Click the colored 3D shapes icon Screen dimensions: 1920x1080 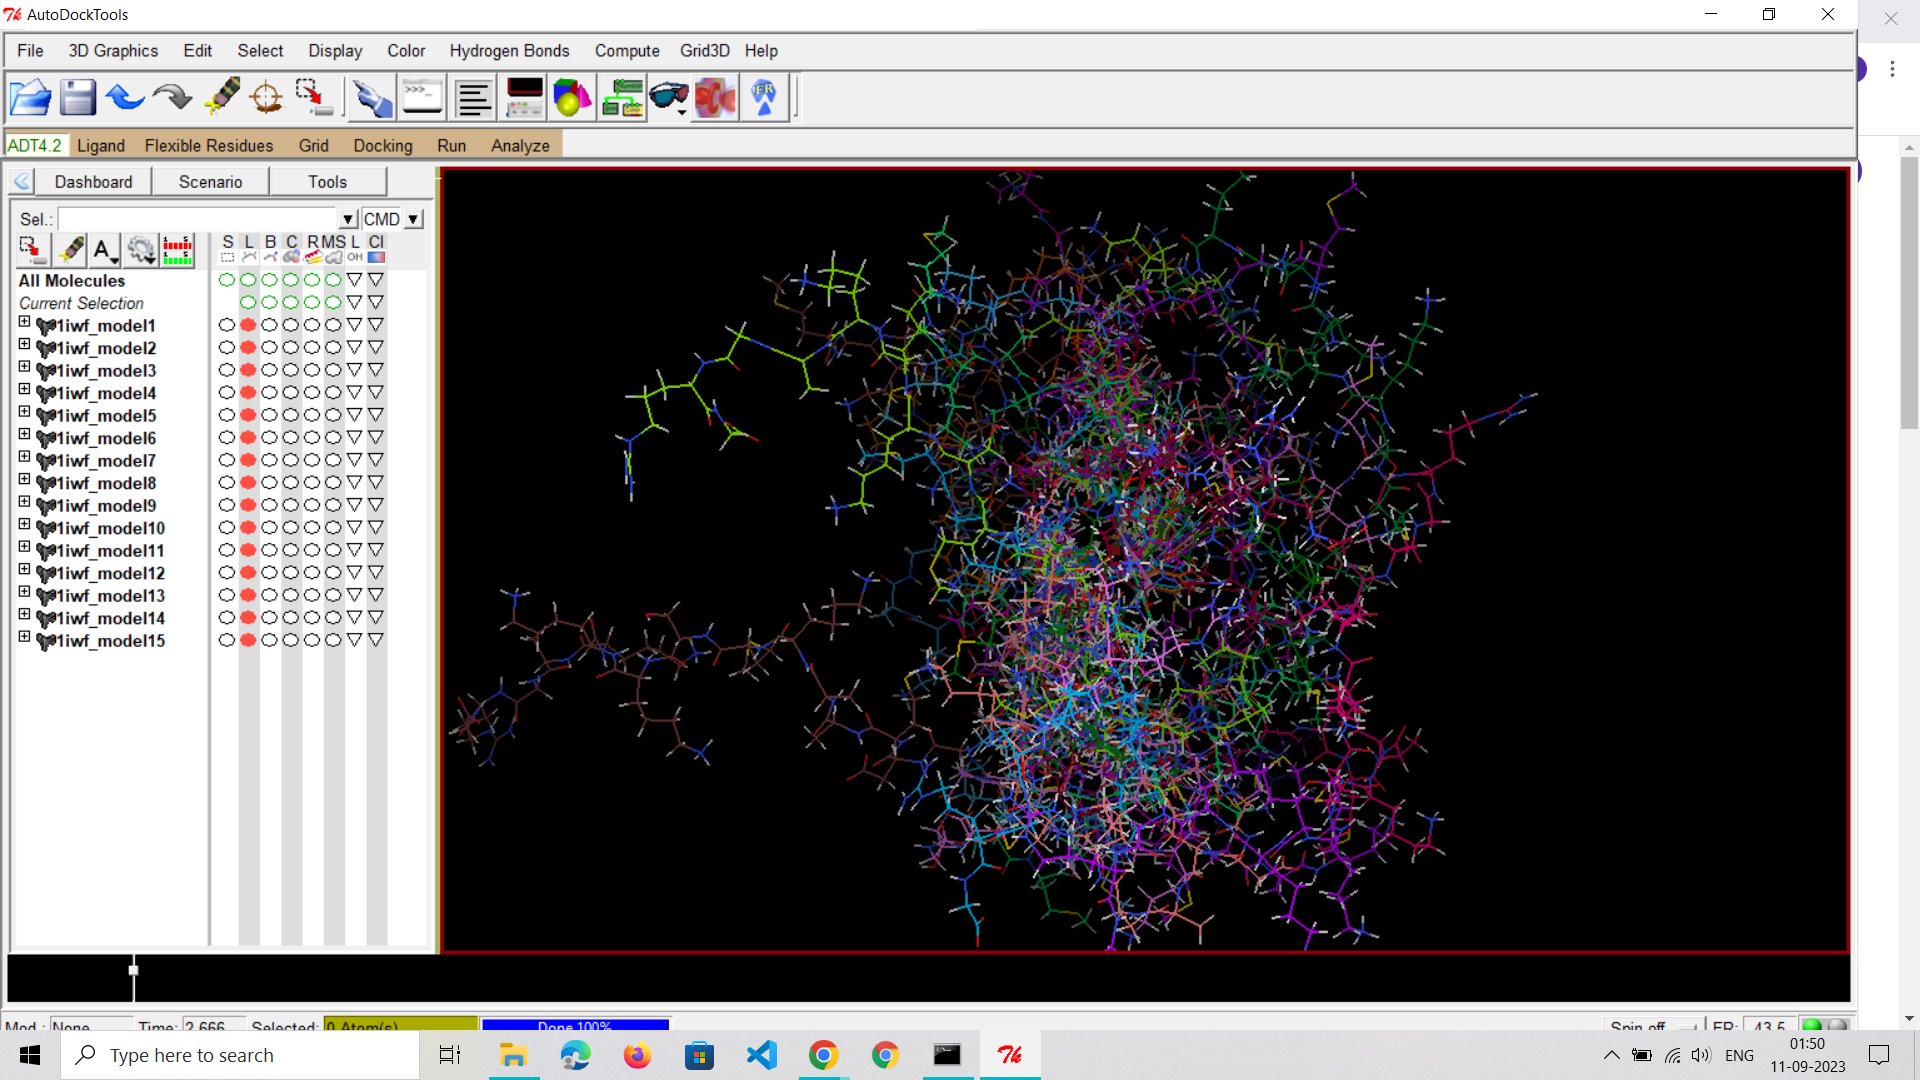572,98
